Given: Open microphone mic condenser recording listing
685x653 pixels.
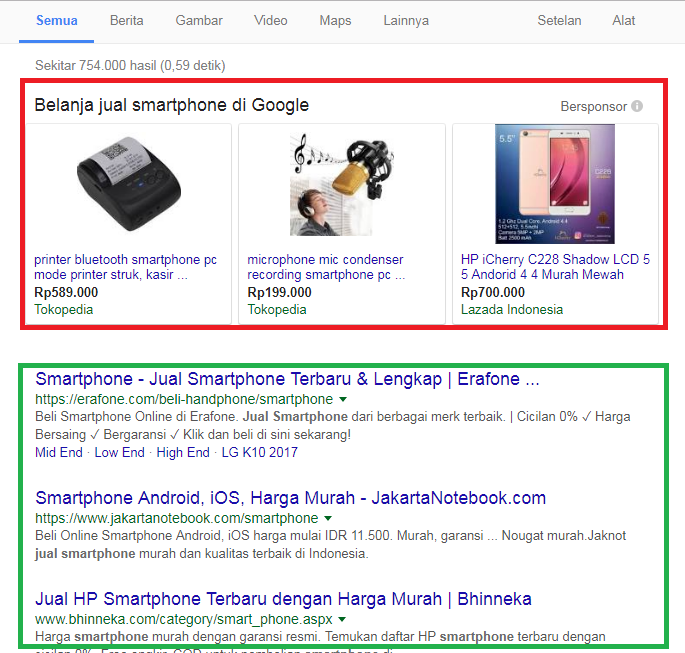Looking at the screenshot, I should 326,267.
